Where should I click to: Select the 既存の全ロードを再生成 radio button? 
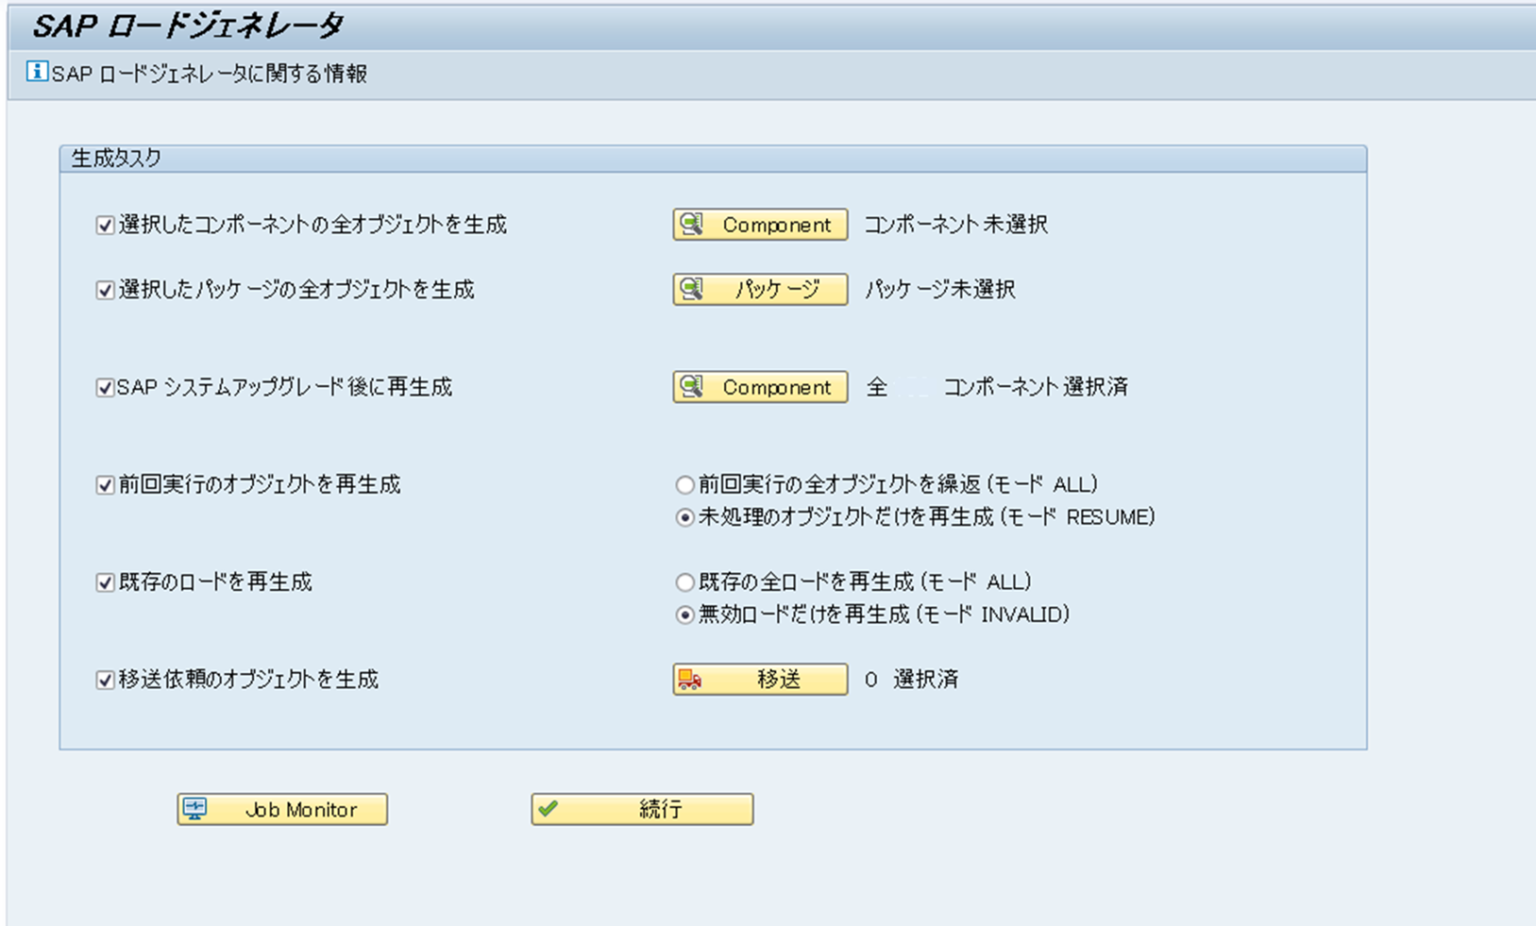tap(683, 582)
